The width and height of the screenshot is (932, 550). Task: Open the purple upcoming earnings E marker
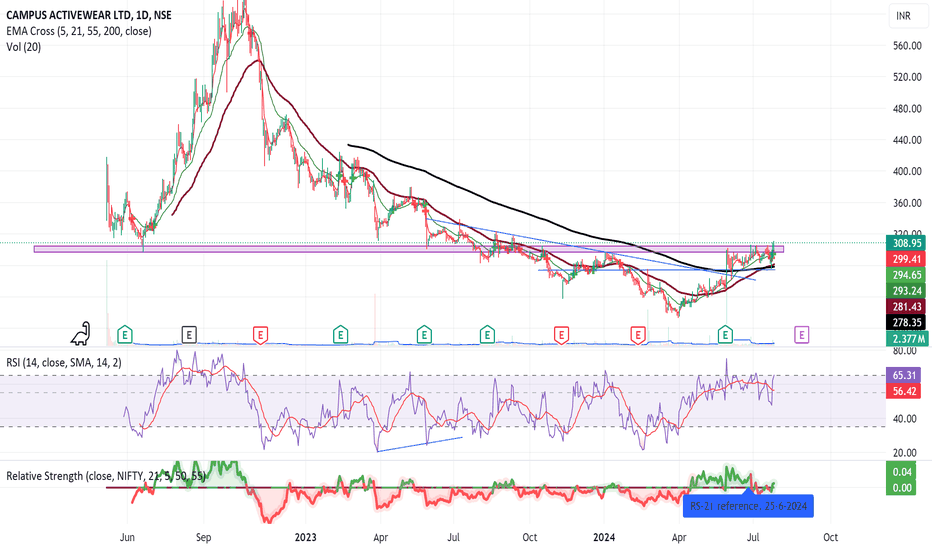point(801,335)
